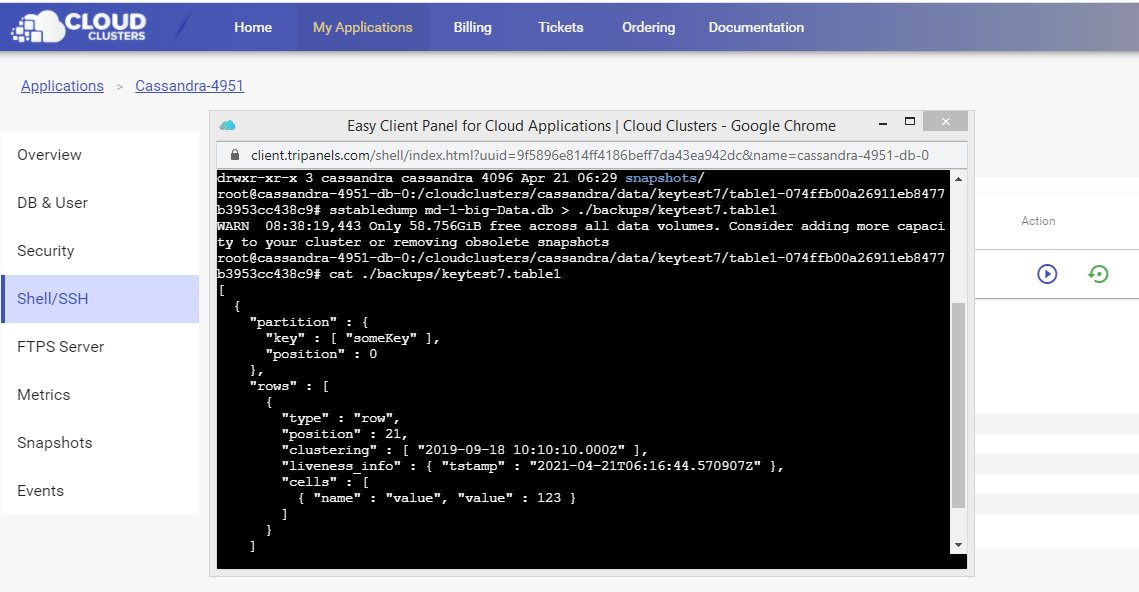Click the "snapshots/" directory text in terminal
The height and width of the screenshot is (592, 1139).
click(665, 178)
